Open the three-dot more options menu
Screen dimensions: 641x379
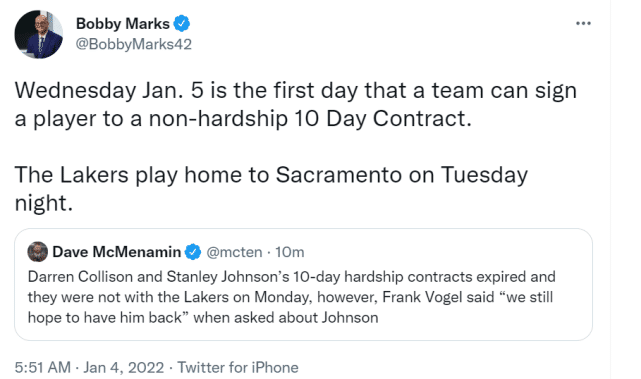[x=583, y=23]
